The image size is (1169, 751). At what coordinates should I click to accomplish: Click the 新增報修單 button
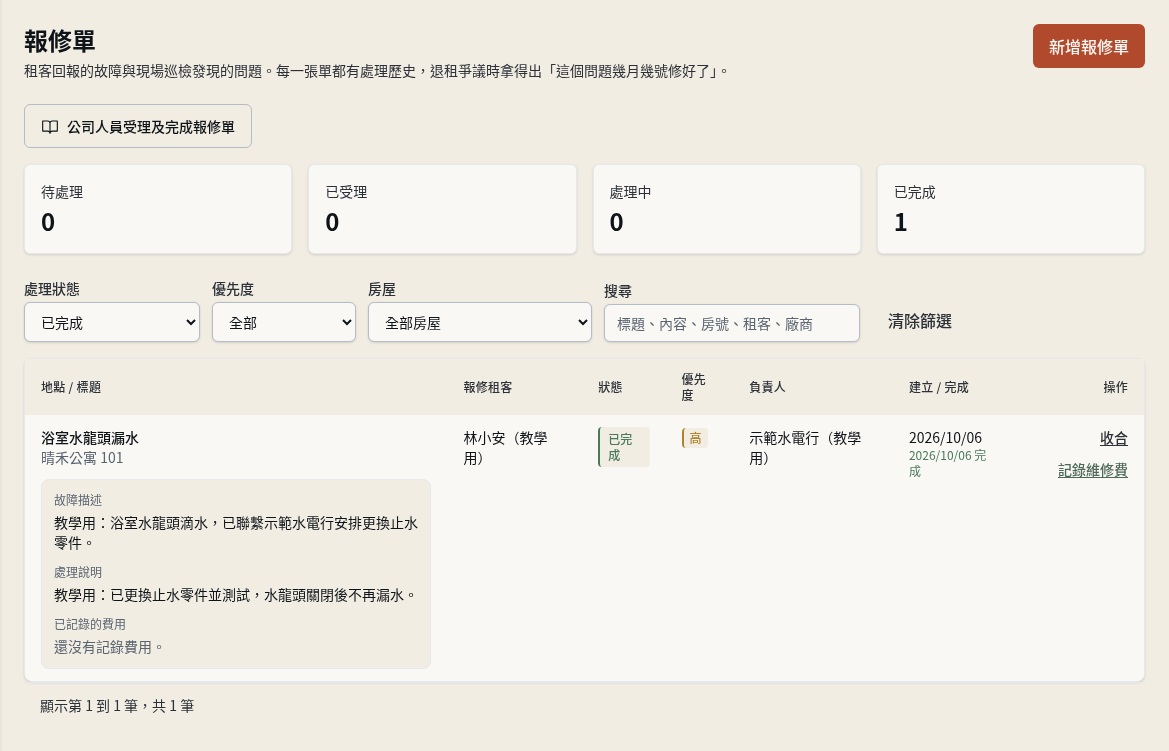point(1088,46)
